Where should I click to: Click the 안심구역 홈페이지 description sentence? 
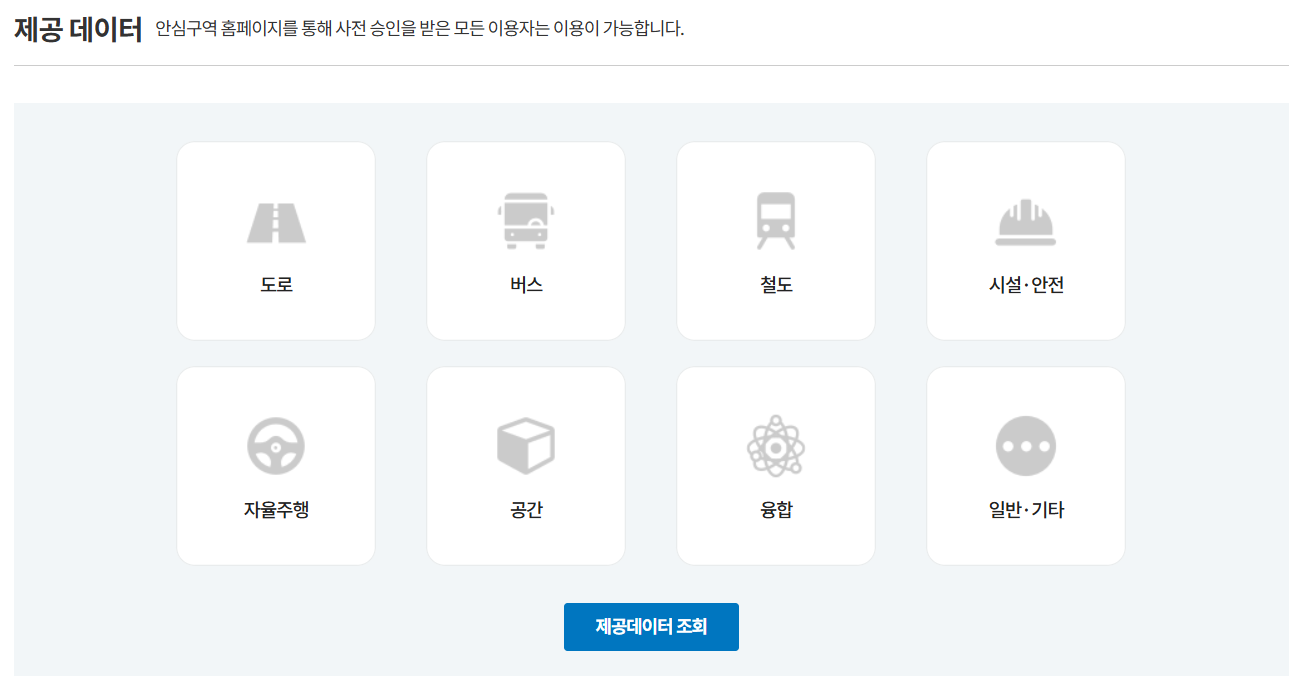pyautogui.click(x=420, y=29)
